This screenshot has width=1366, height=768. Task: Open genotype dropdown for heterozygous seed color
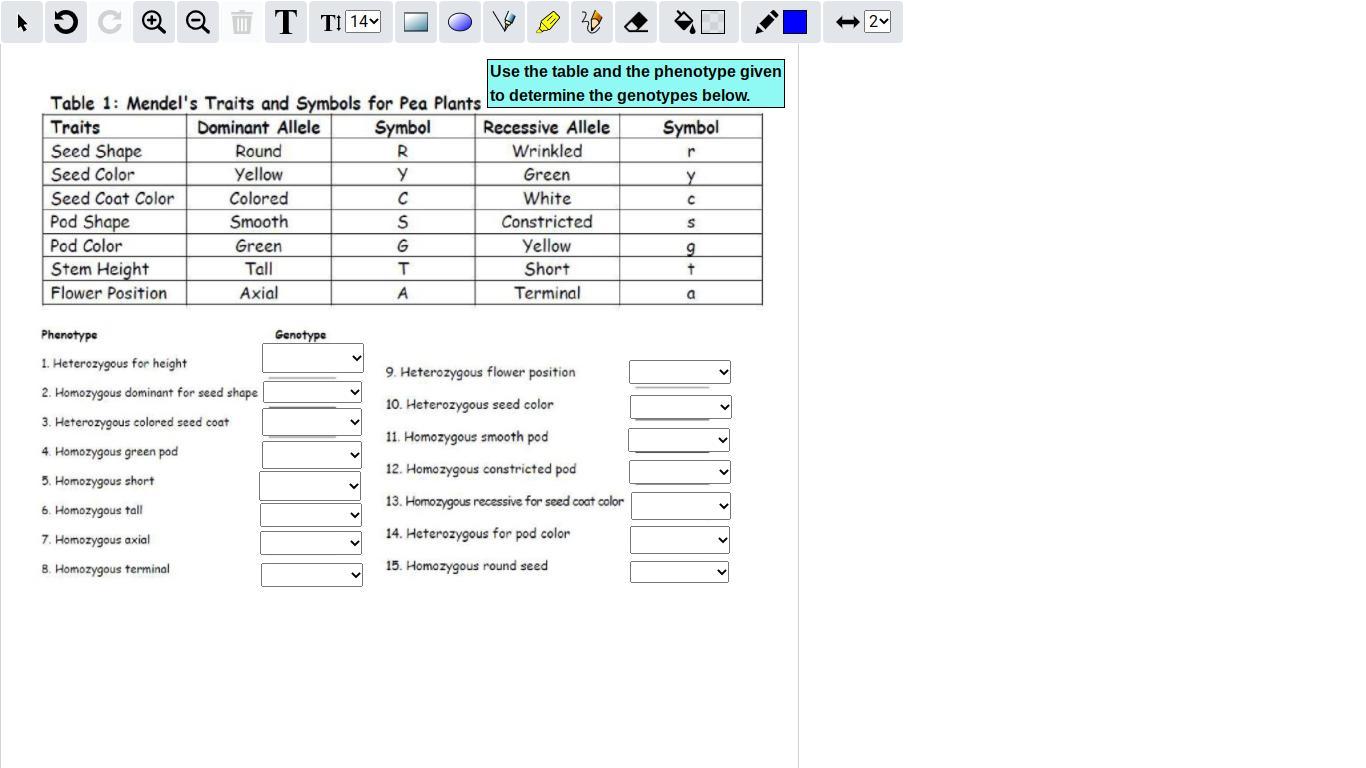click(681, 407)
